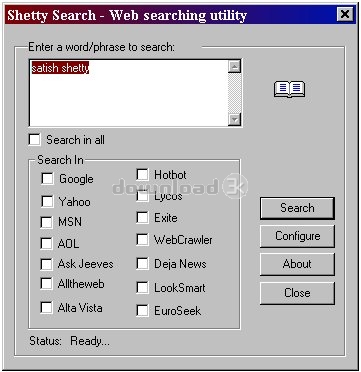Enable the Search in all checkbox
361x372 pixels.
coord(34,140)
